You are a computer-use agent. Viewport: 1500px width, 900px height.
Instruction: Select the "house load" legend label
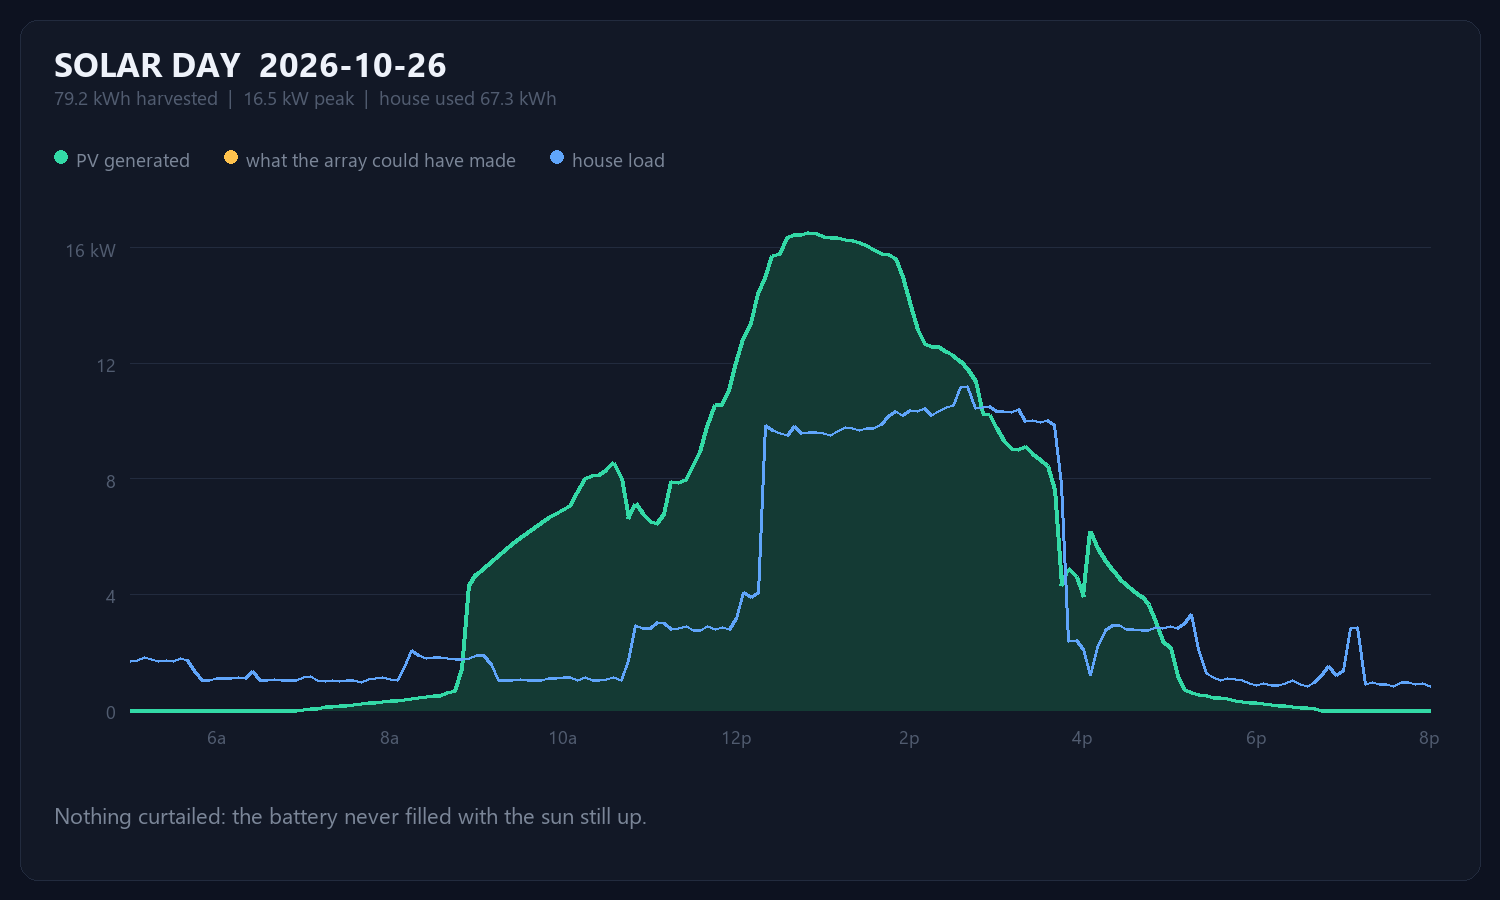(x=618, y=160)
